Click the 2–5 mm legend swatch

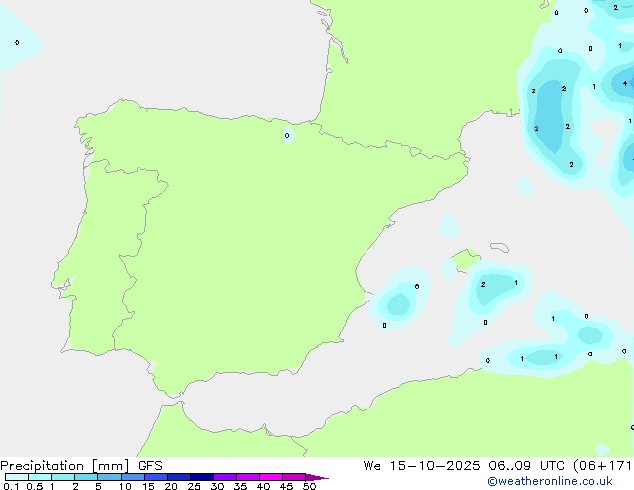coord(86,477)
